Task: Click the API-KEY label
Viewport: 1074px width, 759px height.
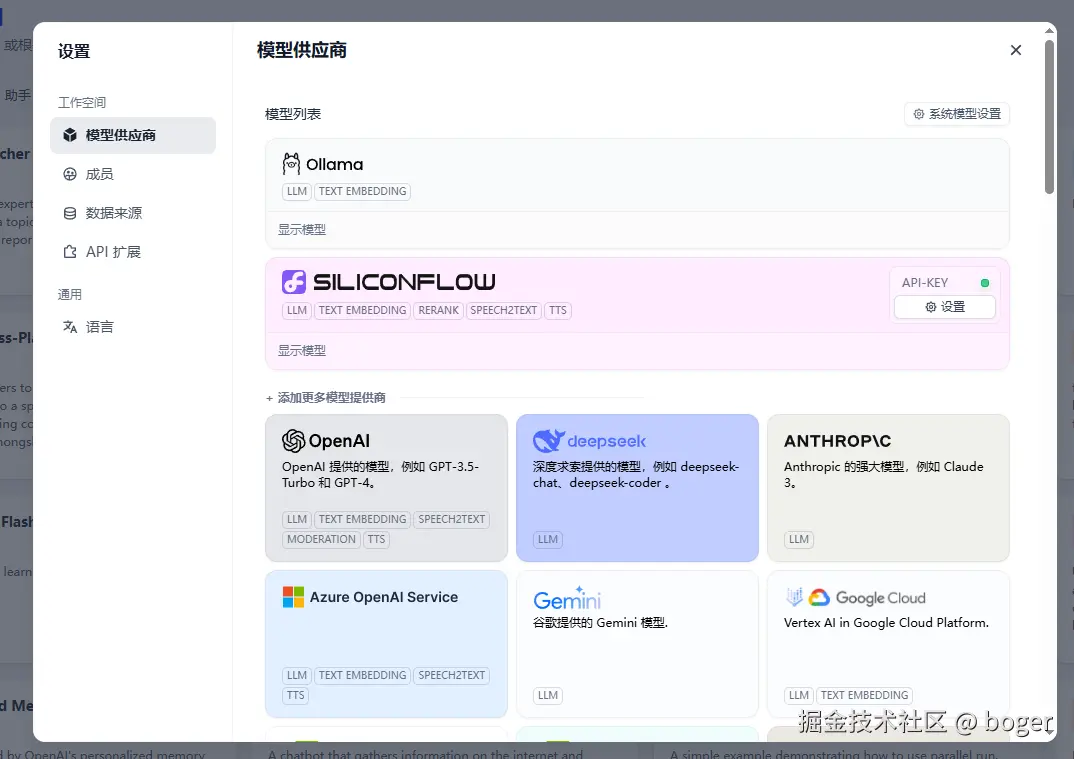Action: pyautogui.click(x=925, y=283)
